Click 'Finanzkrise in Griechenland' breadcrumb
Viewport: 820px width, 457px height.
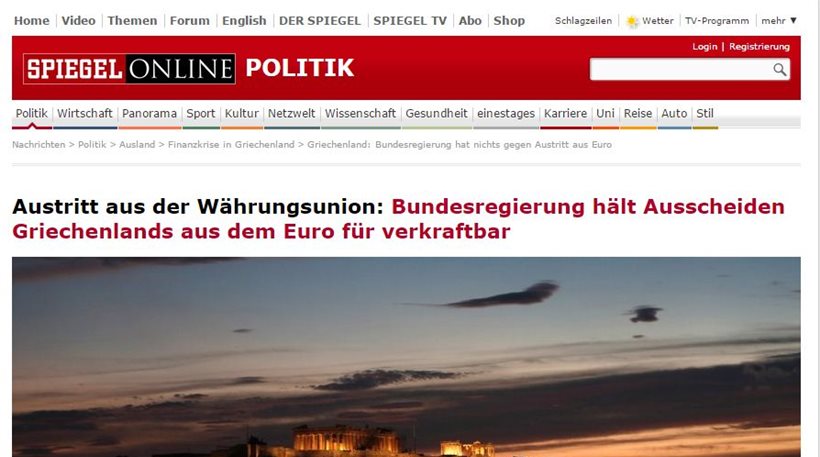click(231, 144)
